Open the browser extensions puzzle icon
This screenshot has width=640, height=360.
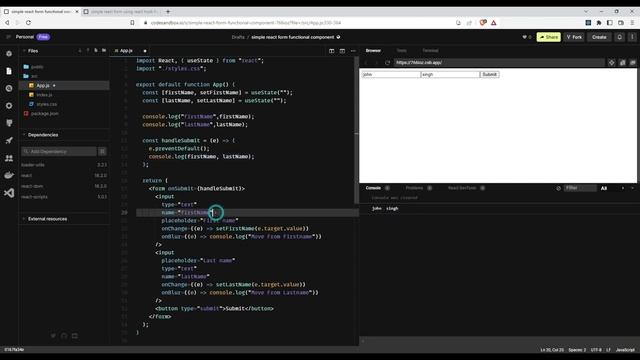pos(599,23)
